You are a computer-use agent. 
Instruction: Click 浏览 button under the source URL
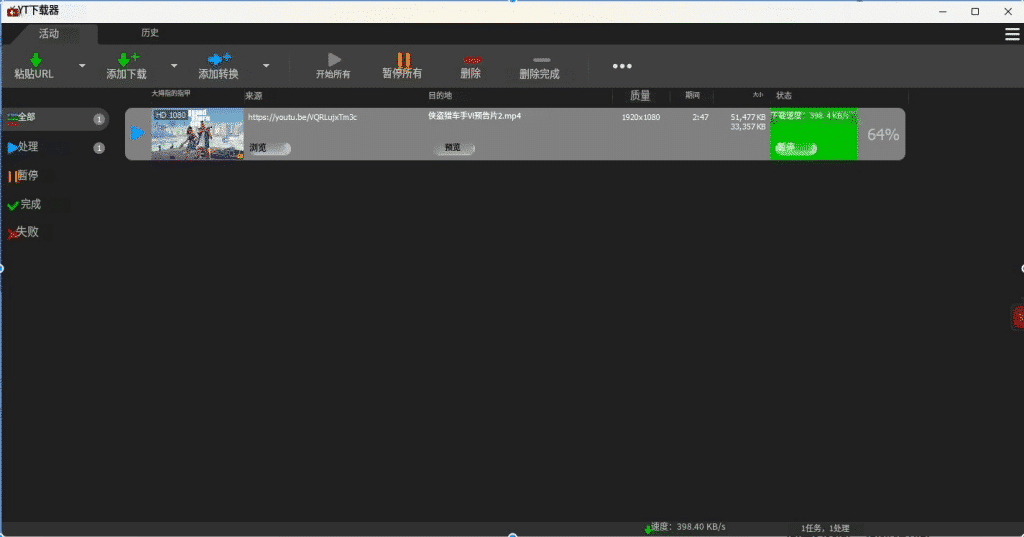coord(268,148)
